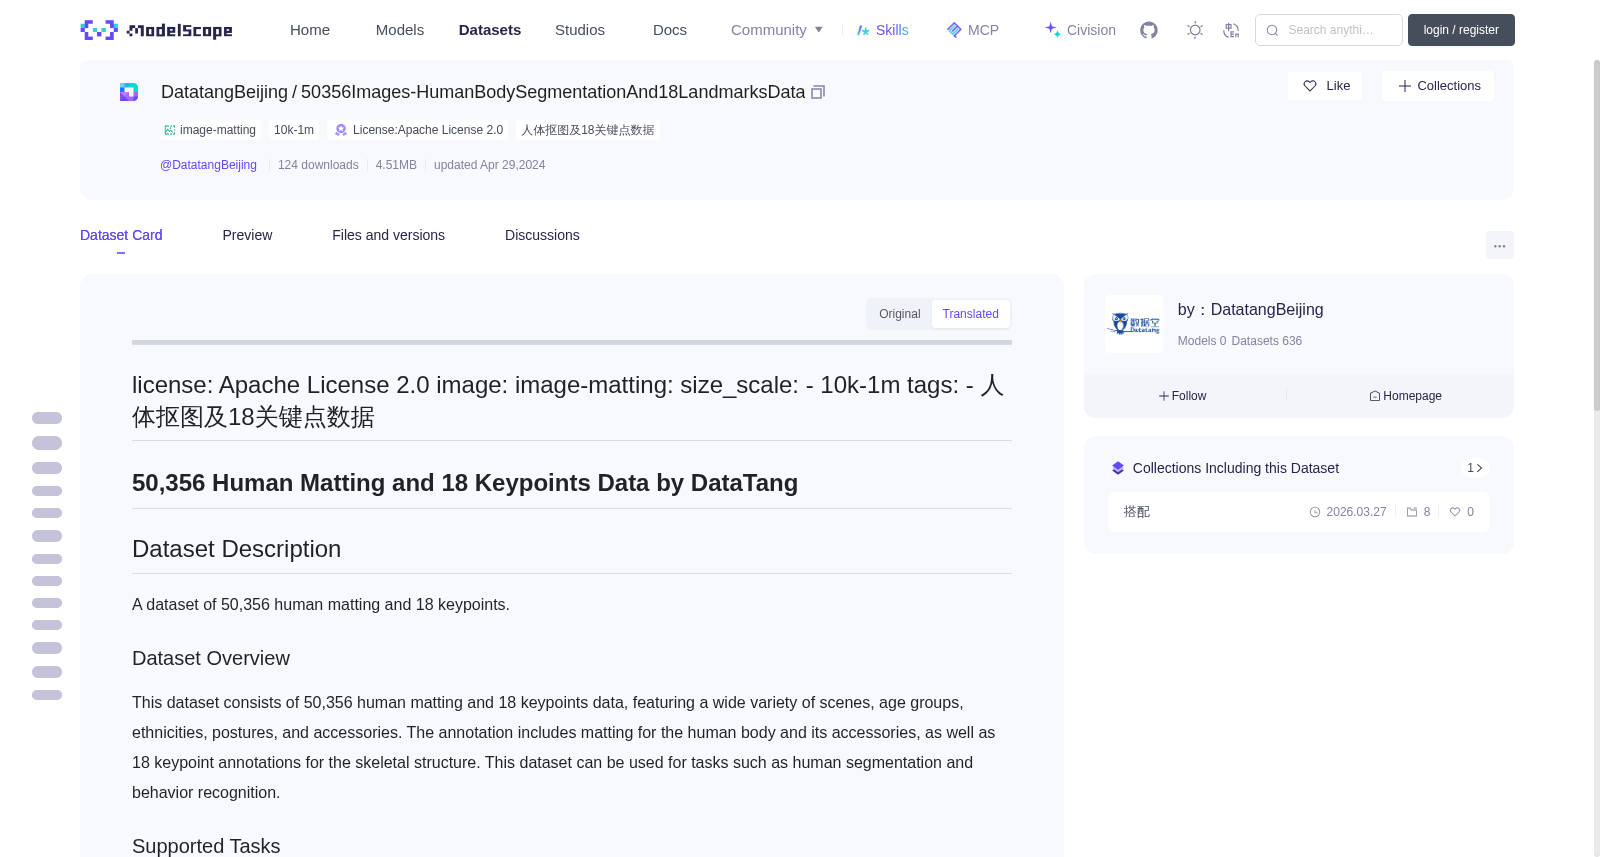Click the Like heart icon
Viewport: 1600px width, 857px height.
1310,86
